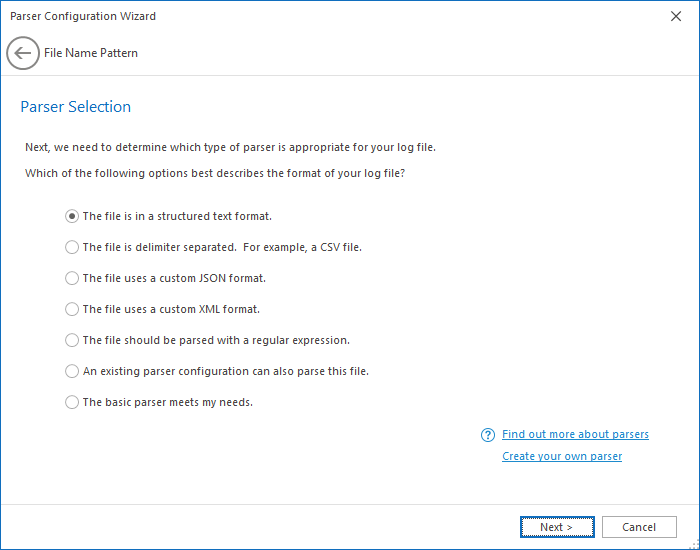Click the File Name Pattern step label
This screenshot has width=700, height=550.
[91, 53]
